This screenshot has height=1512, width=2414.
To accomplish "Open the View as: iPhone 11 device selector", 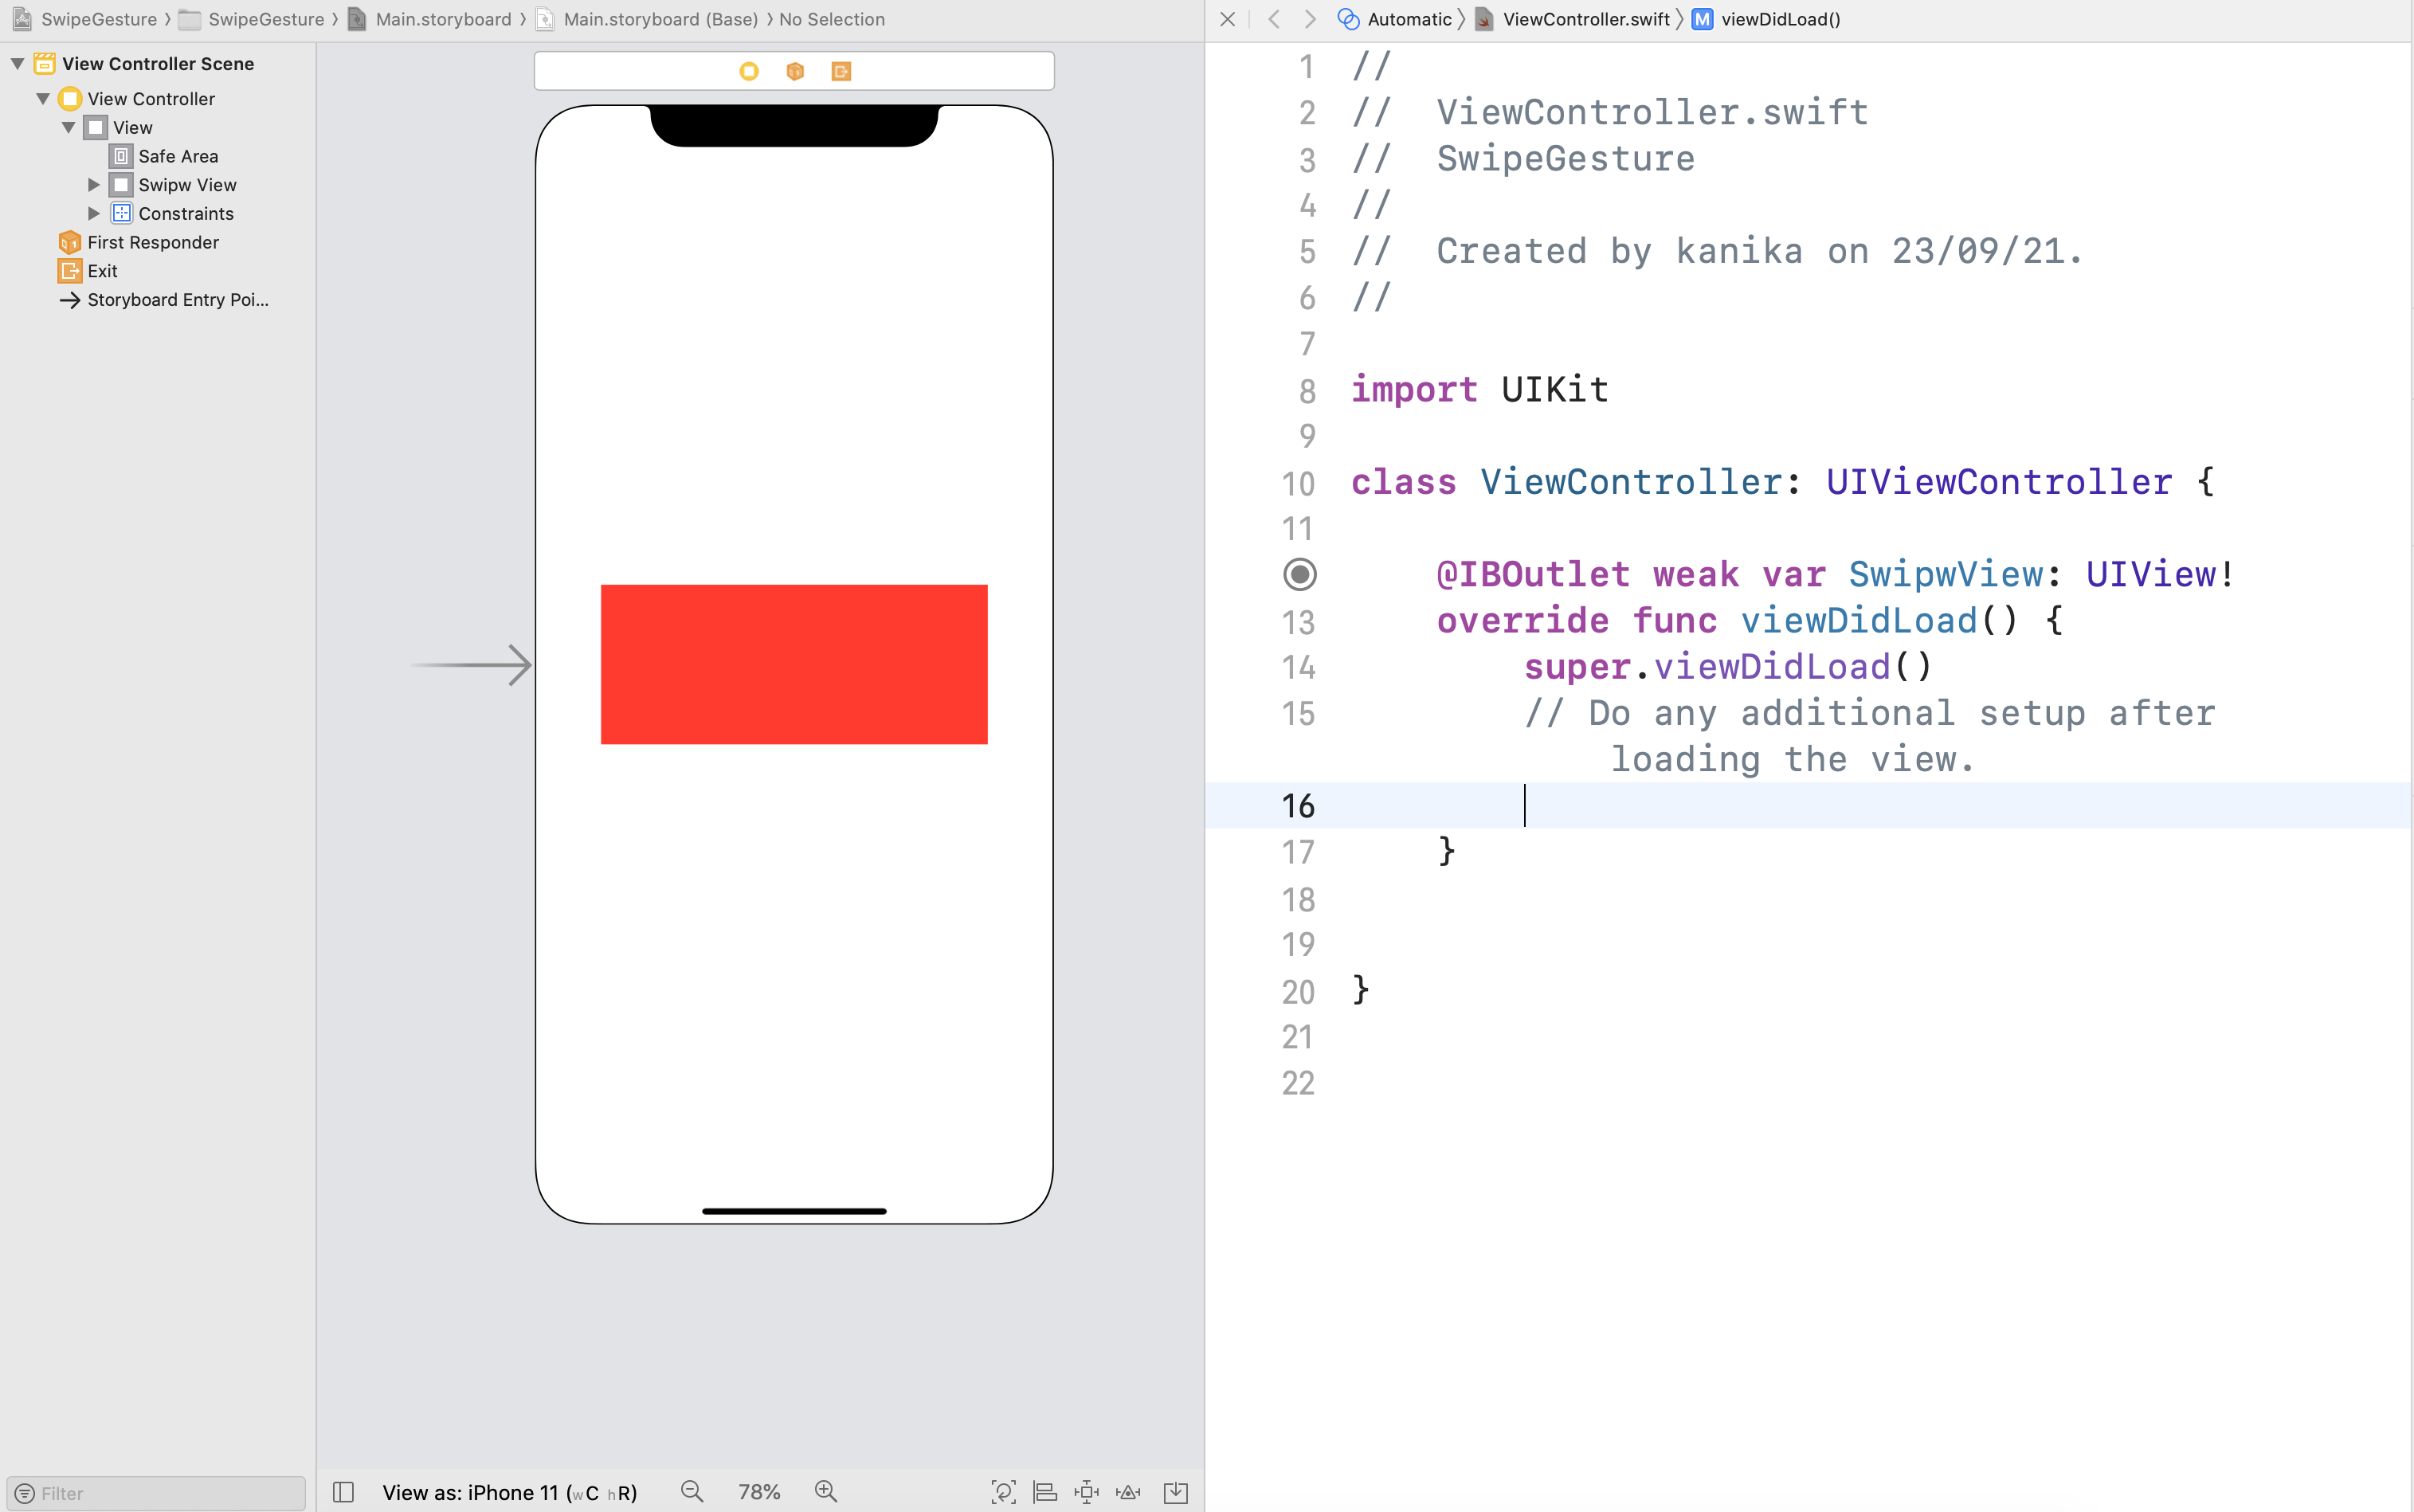I will [511, 1491].
